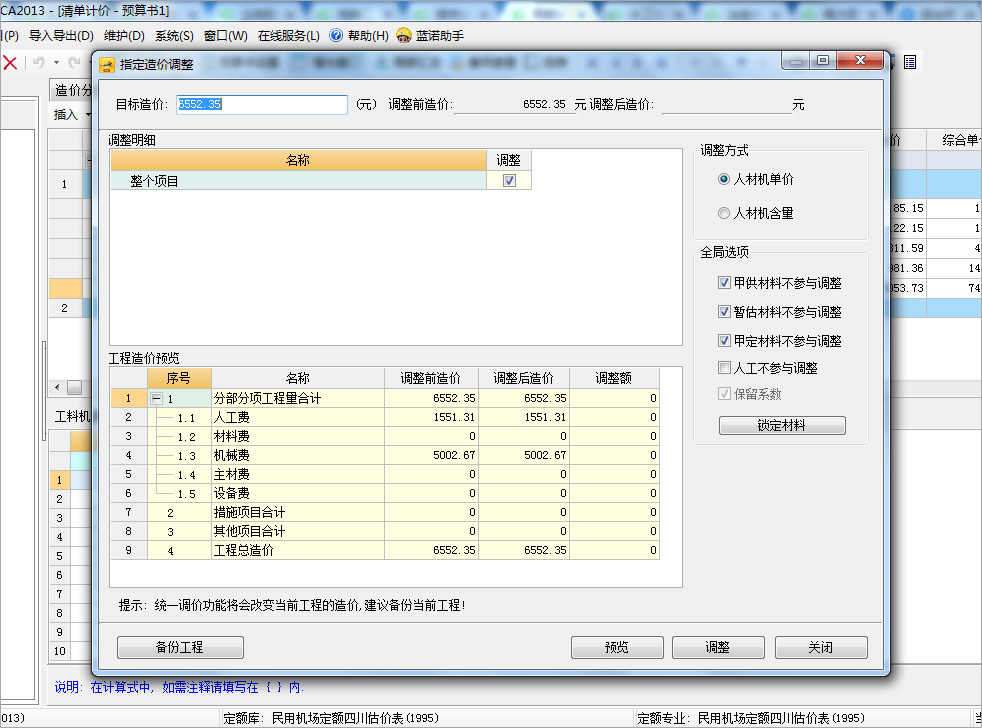Viewport: 982px width, 728px height.
Task: Click the list icon at toolbar's right end
Action: [909, 62]
